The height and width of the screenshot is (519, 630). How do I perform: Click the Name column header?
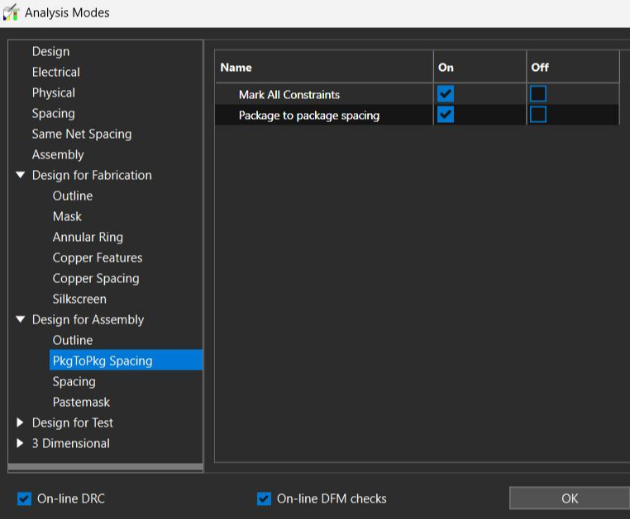point(324,67)
